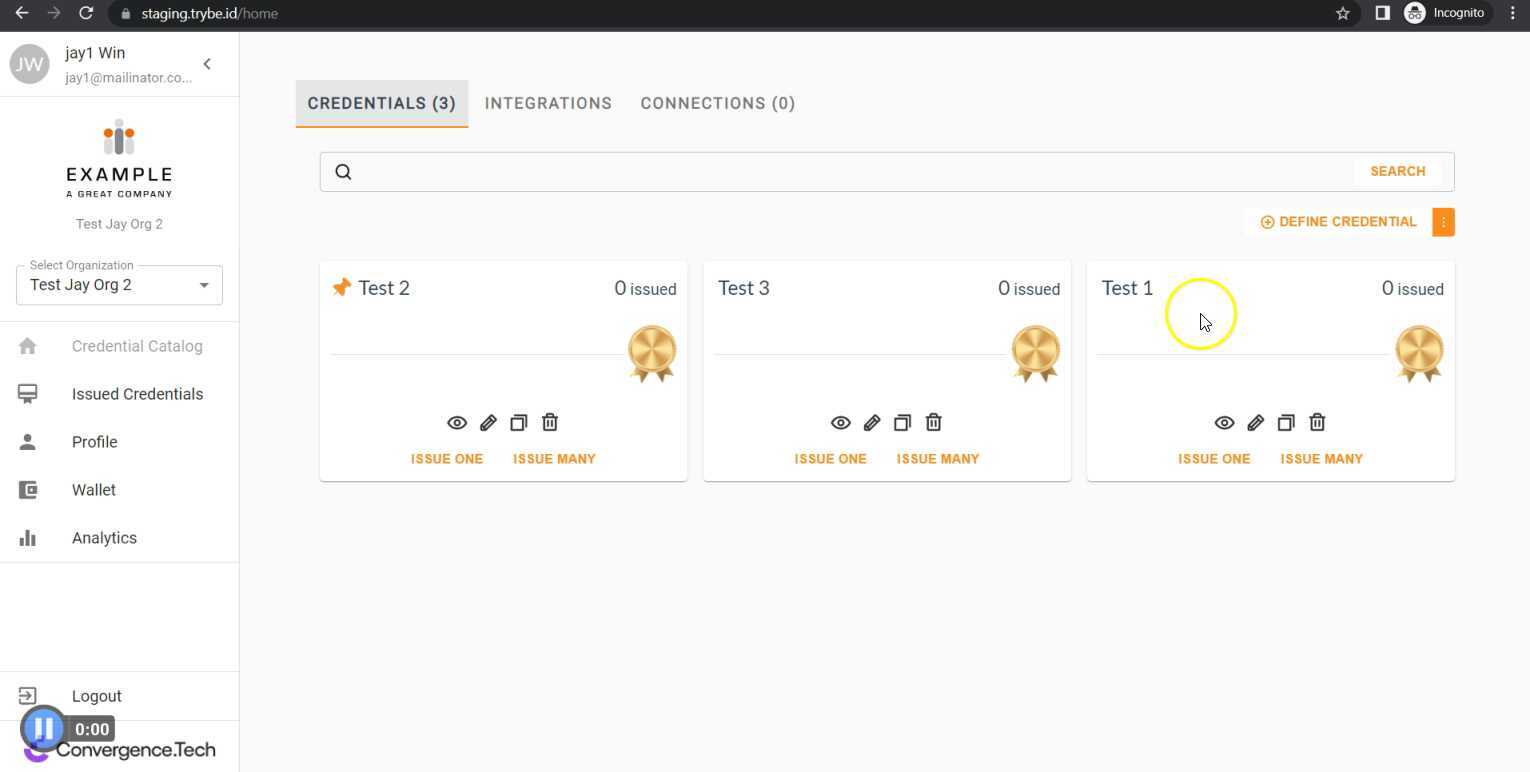Switch to the Integrations tab
This screenshot has width=1530, height=772.
pos(548,104)
